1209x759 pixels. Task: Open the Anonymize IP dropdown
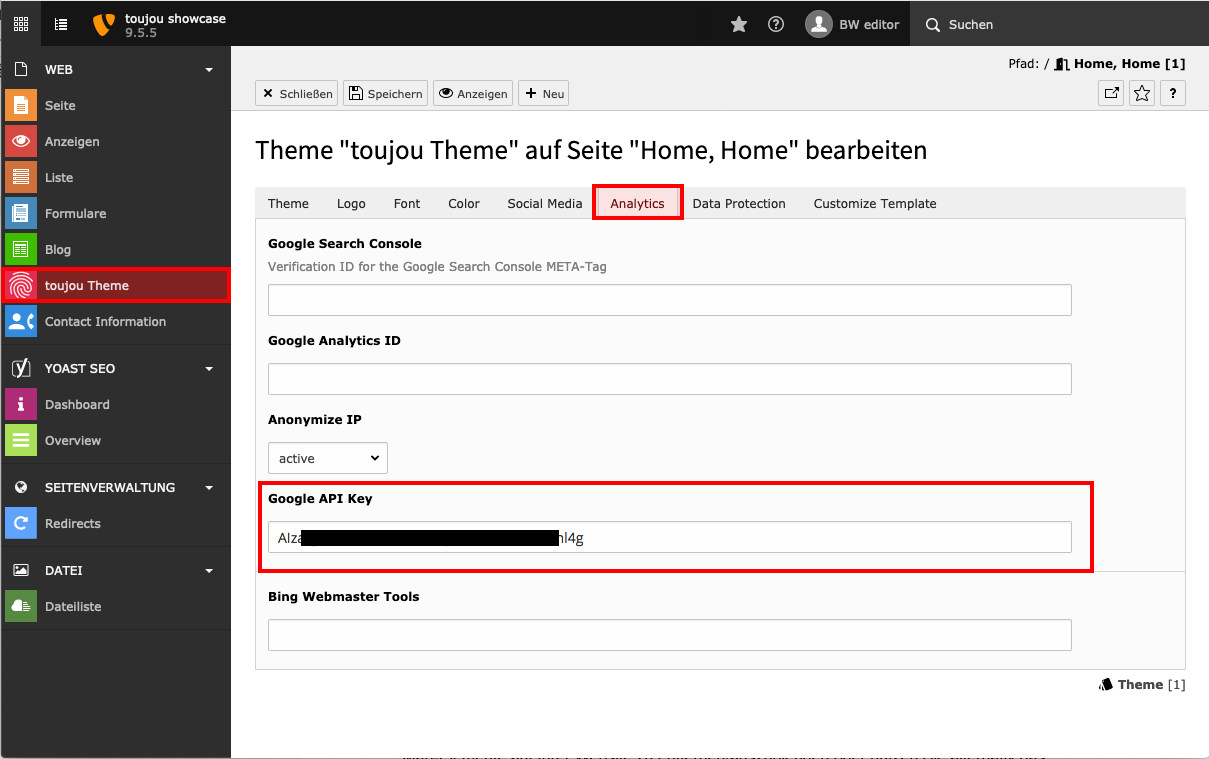(x=328, y=458)
